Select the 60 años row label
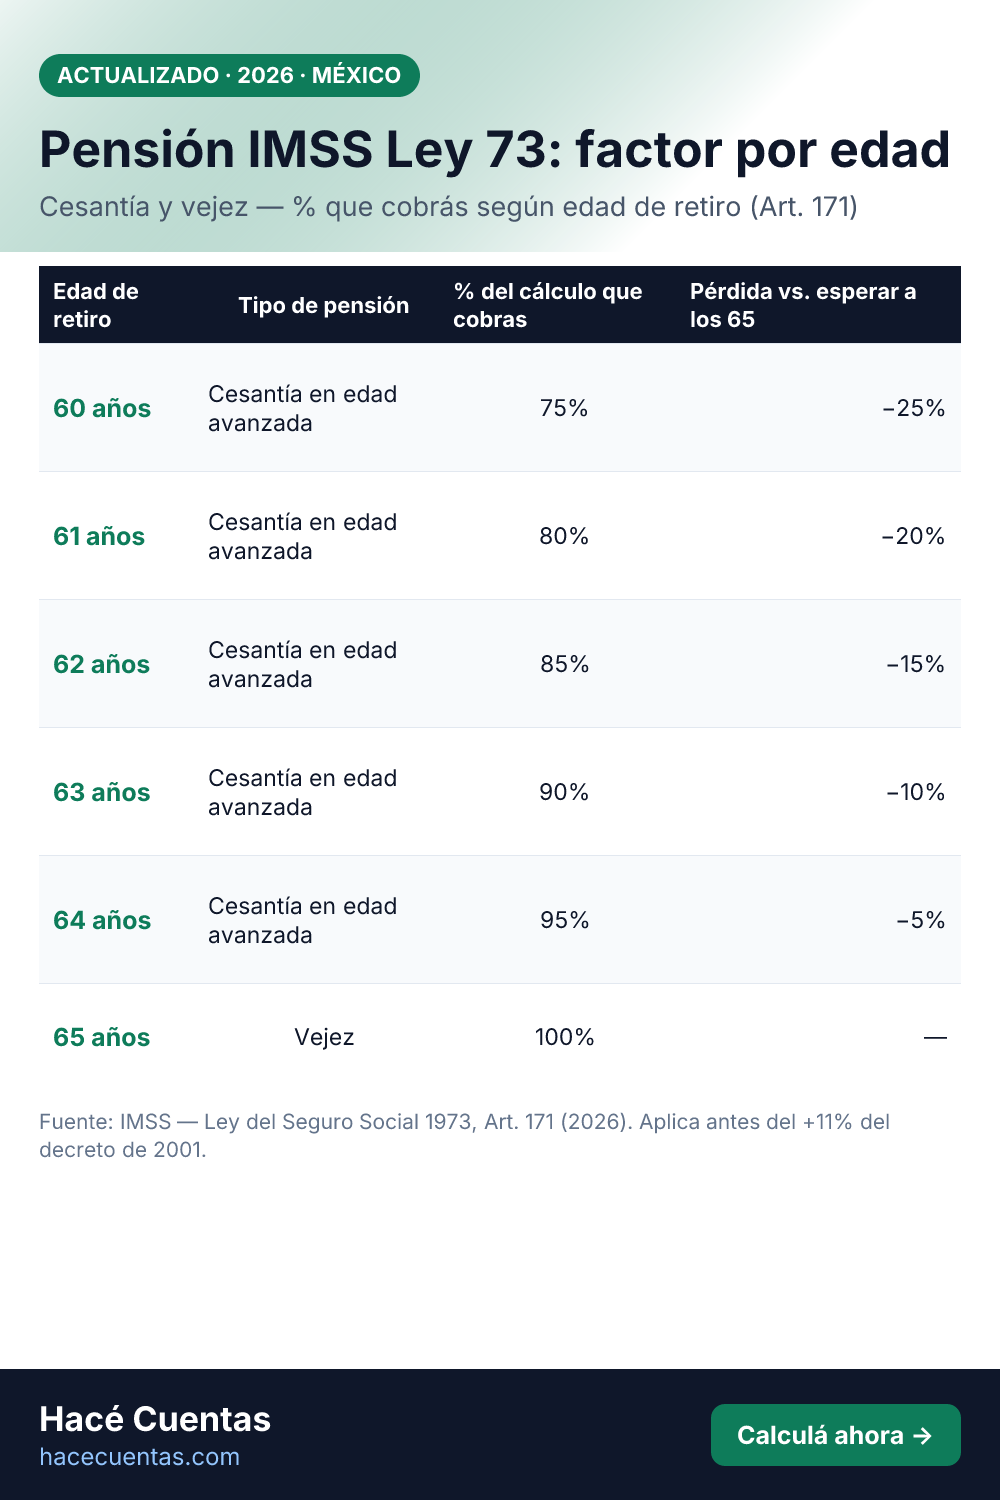This screenshot has width=1000, height=1500. click(102, 408)
